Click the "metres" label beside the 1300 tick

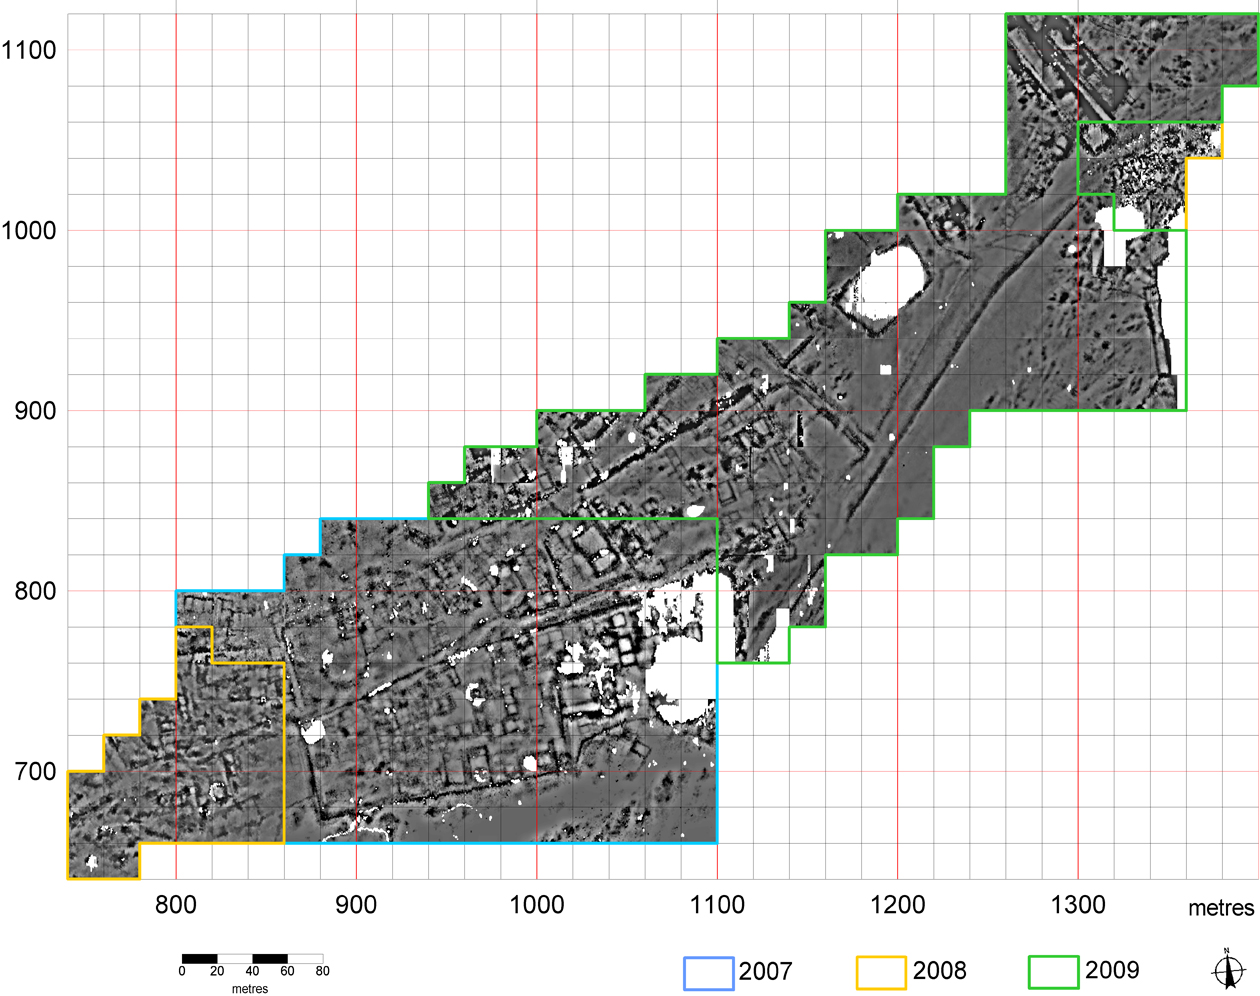pos(1221,908)
